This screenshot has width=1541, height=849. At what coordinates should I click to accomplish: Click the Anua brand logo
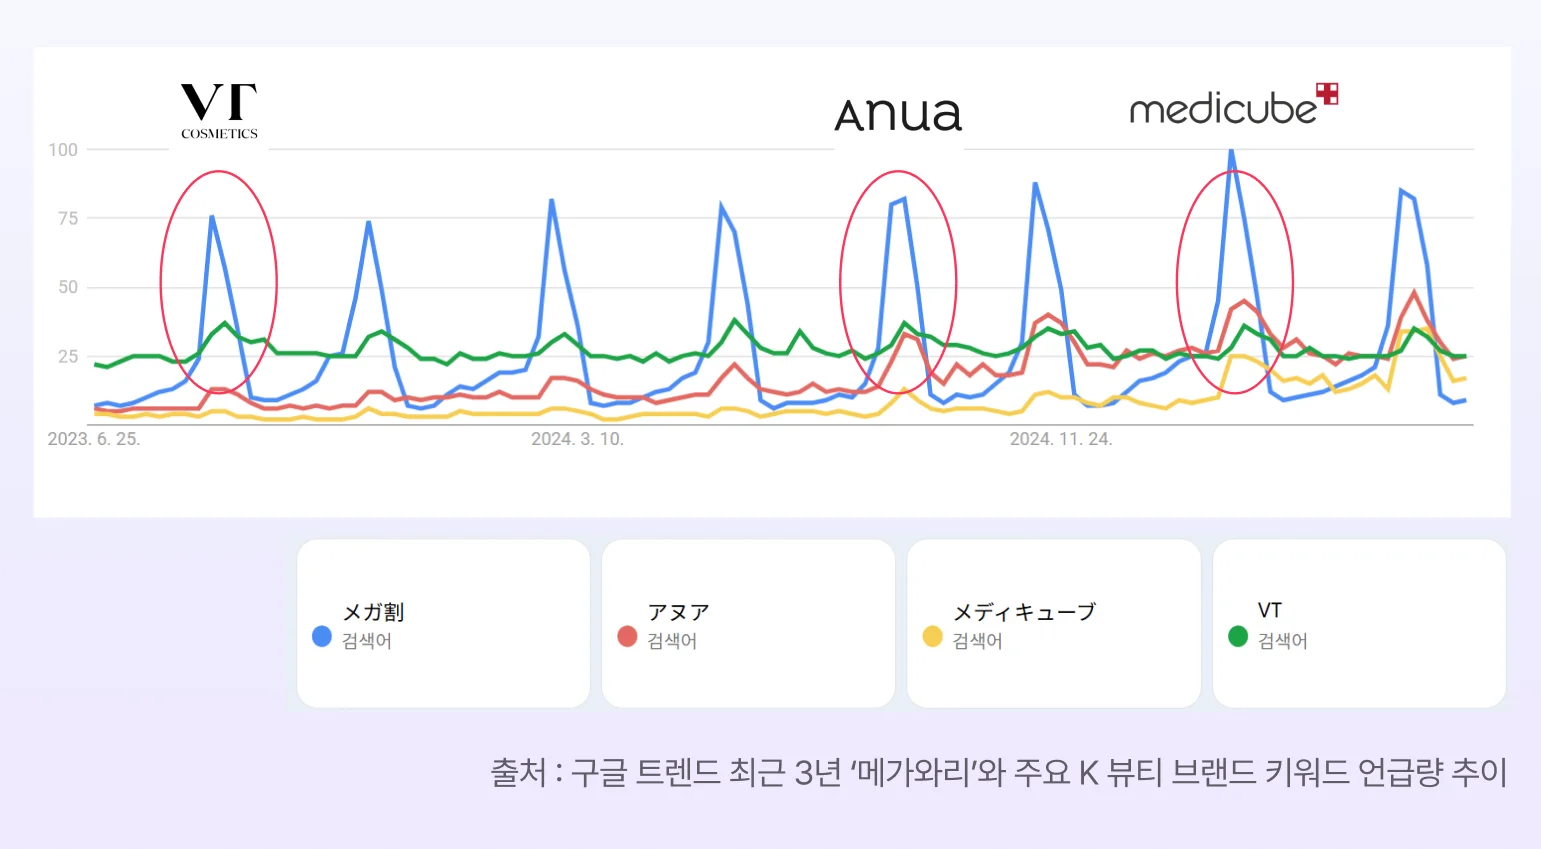[898, 115]
